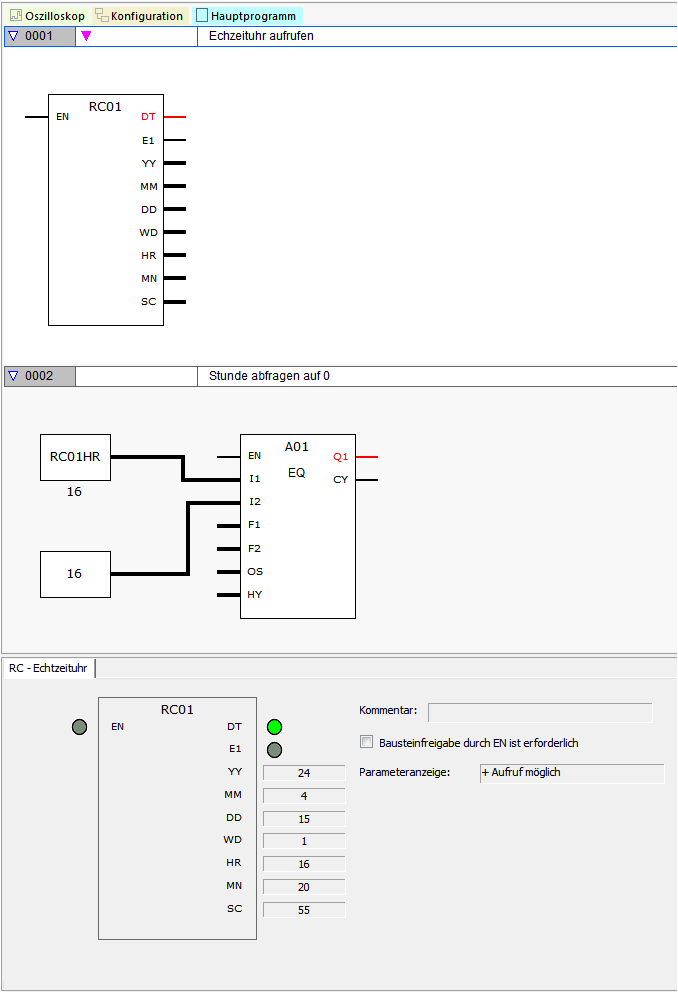Click the Oszilloskop tab icon
Viewport: 678px width, 993px height.
point(16,15)
